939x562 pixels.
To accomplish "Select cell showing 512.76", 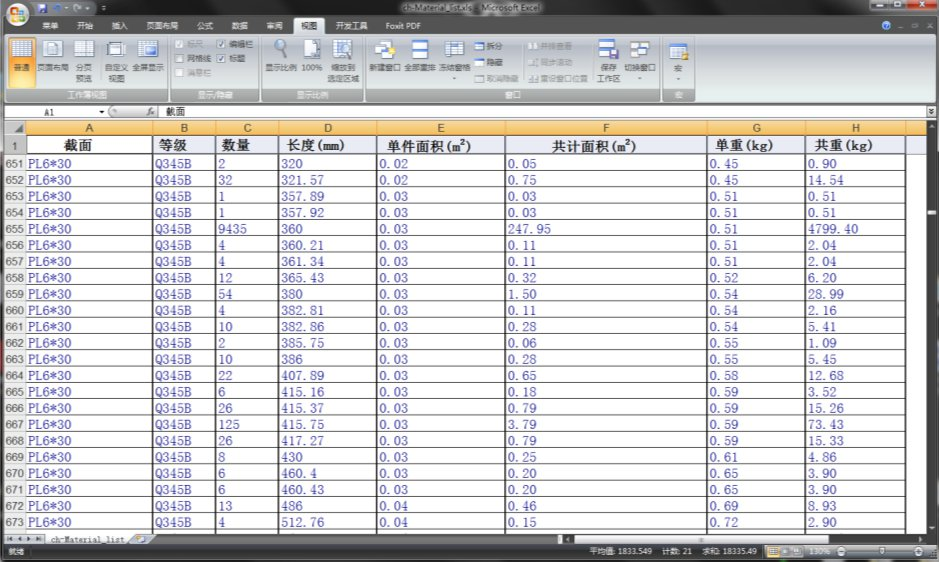I will coord(328,522).
